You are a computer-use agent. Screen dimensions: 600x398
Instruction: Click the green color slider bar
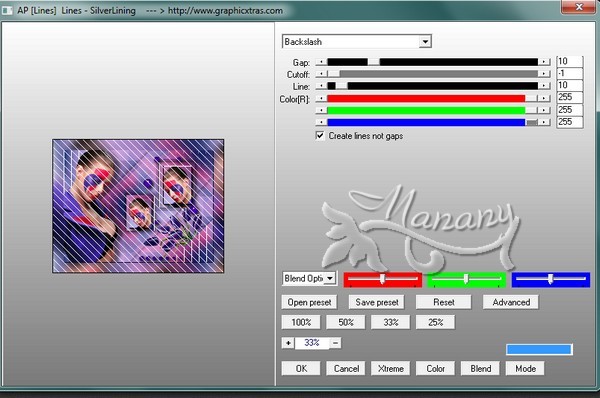[432, 111]
